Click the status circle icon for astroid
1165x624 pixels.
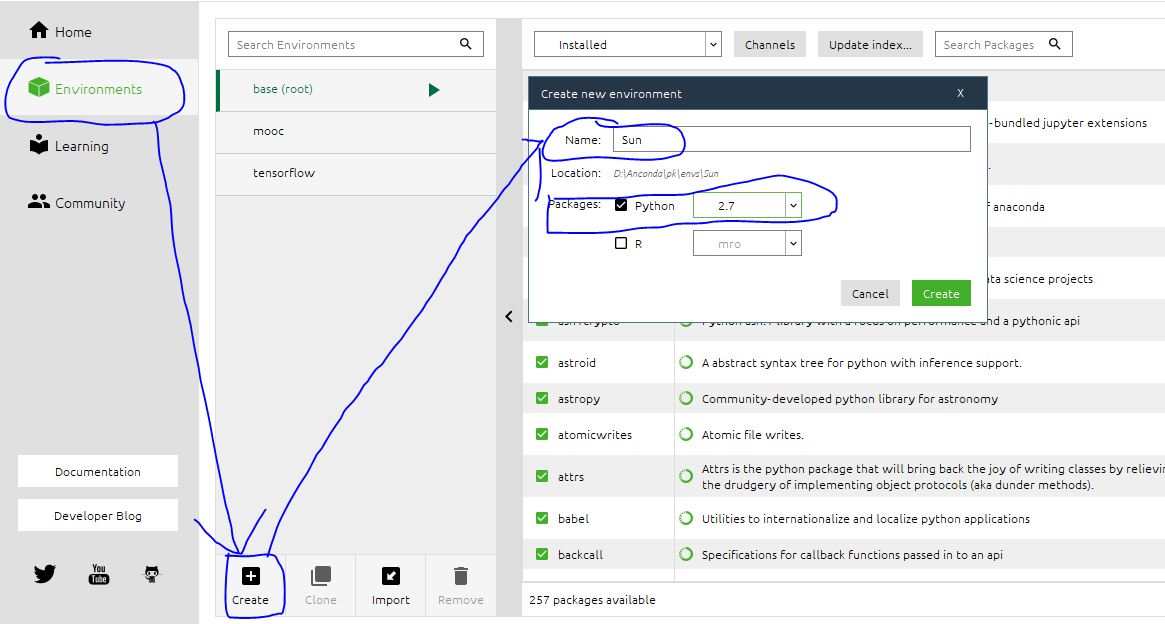tap(687, 363)
